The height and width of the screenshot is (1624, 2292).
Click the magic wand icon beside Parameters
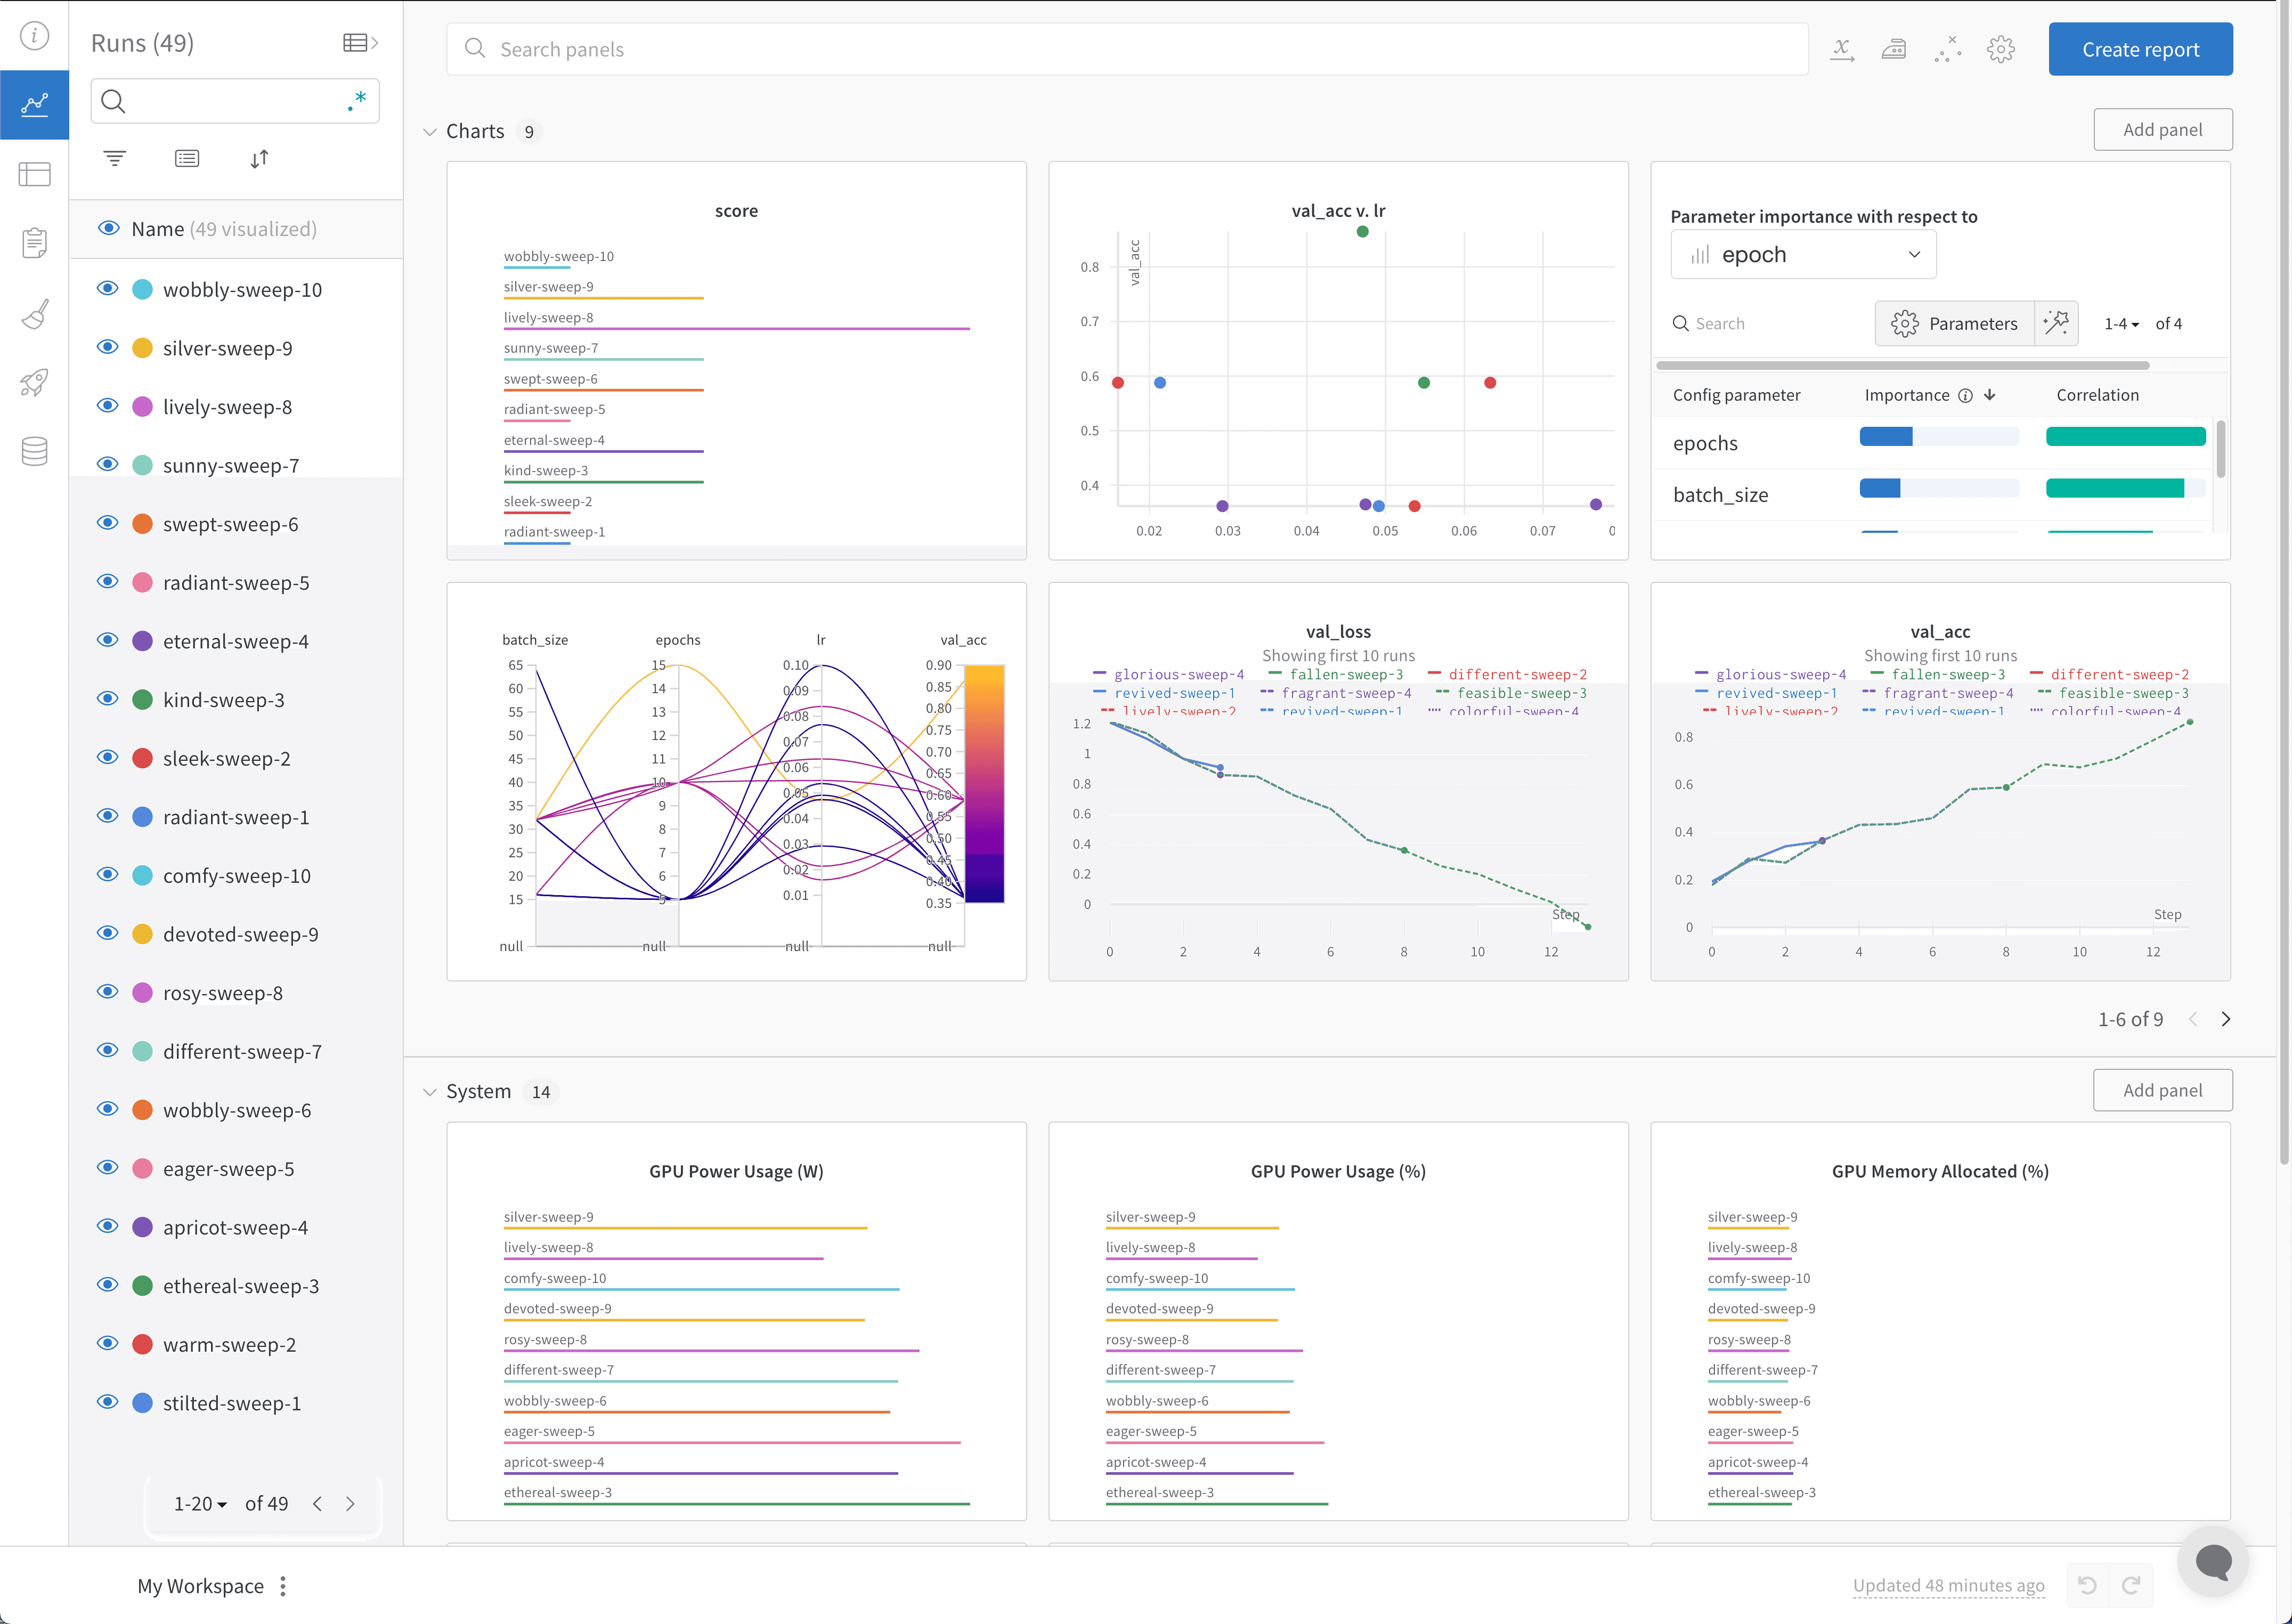coord(2056,323)
